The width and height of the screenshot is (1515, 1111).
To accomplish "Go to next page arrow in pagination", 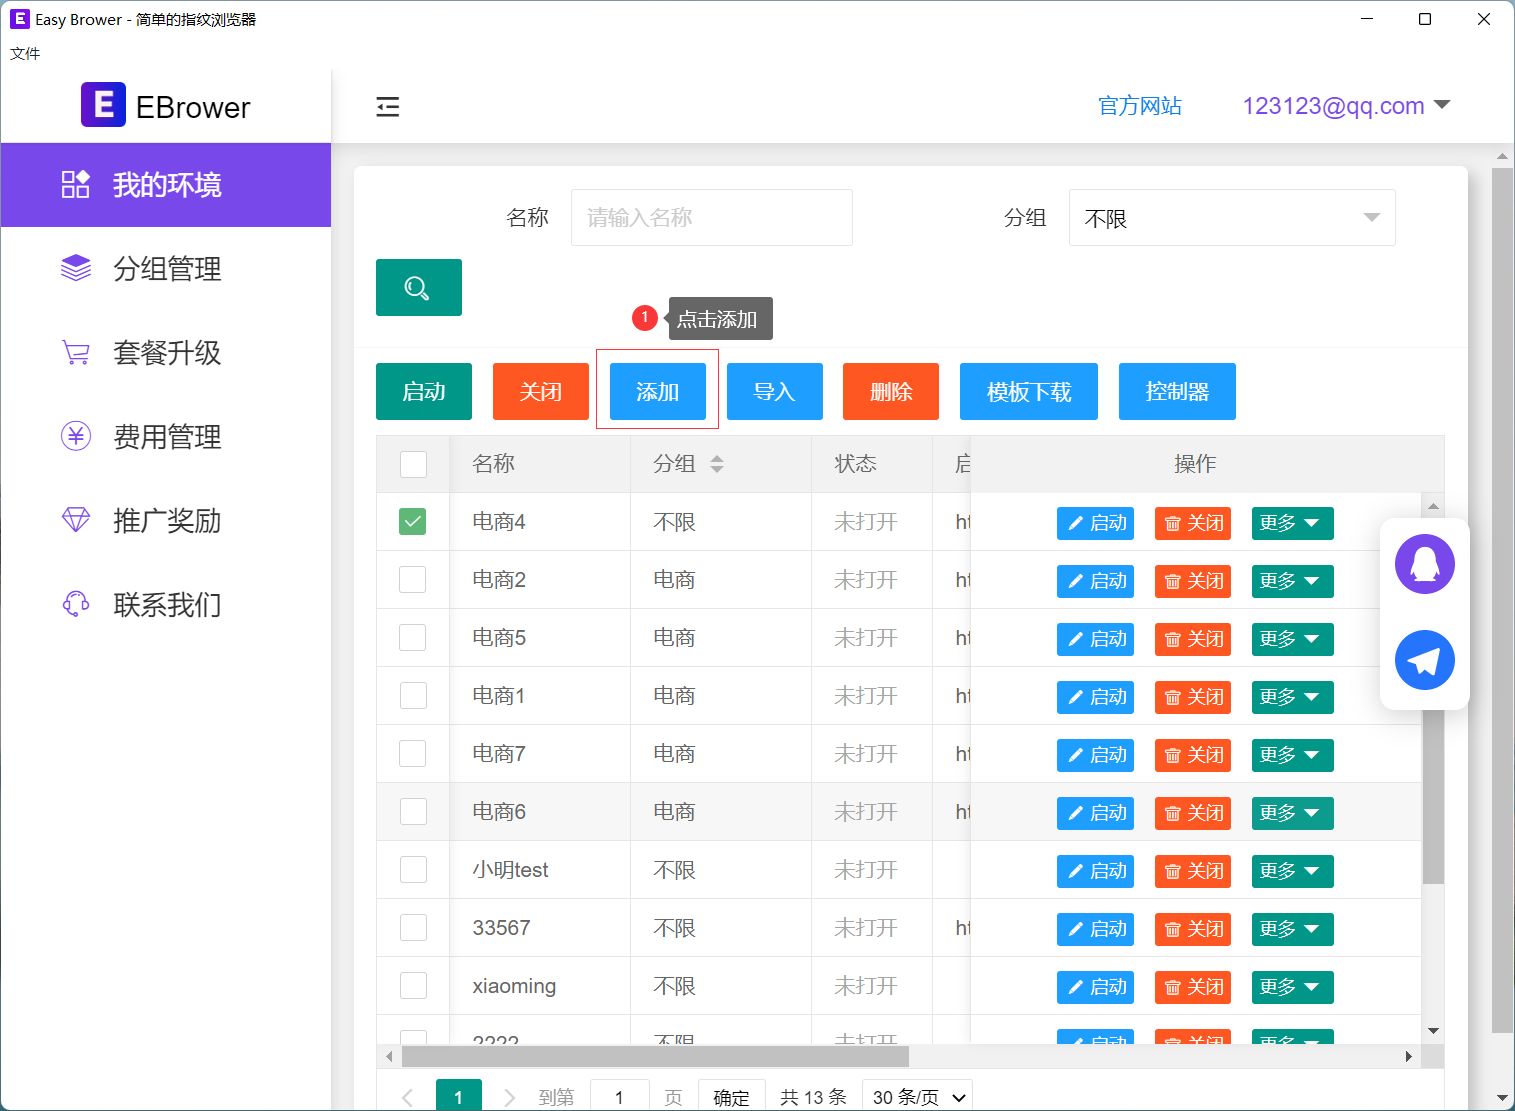I will coord(509,1097).
